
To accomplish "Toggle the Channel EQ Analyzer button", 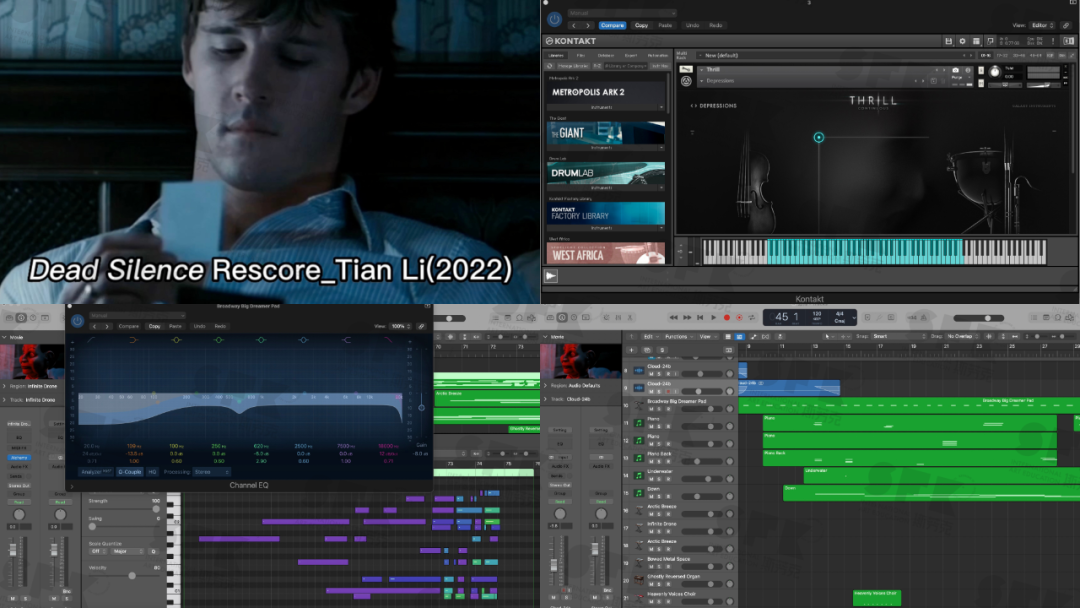I will tap(96, 472).
